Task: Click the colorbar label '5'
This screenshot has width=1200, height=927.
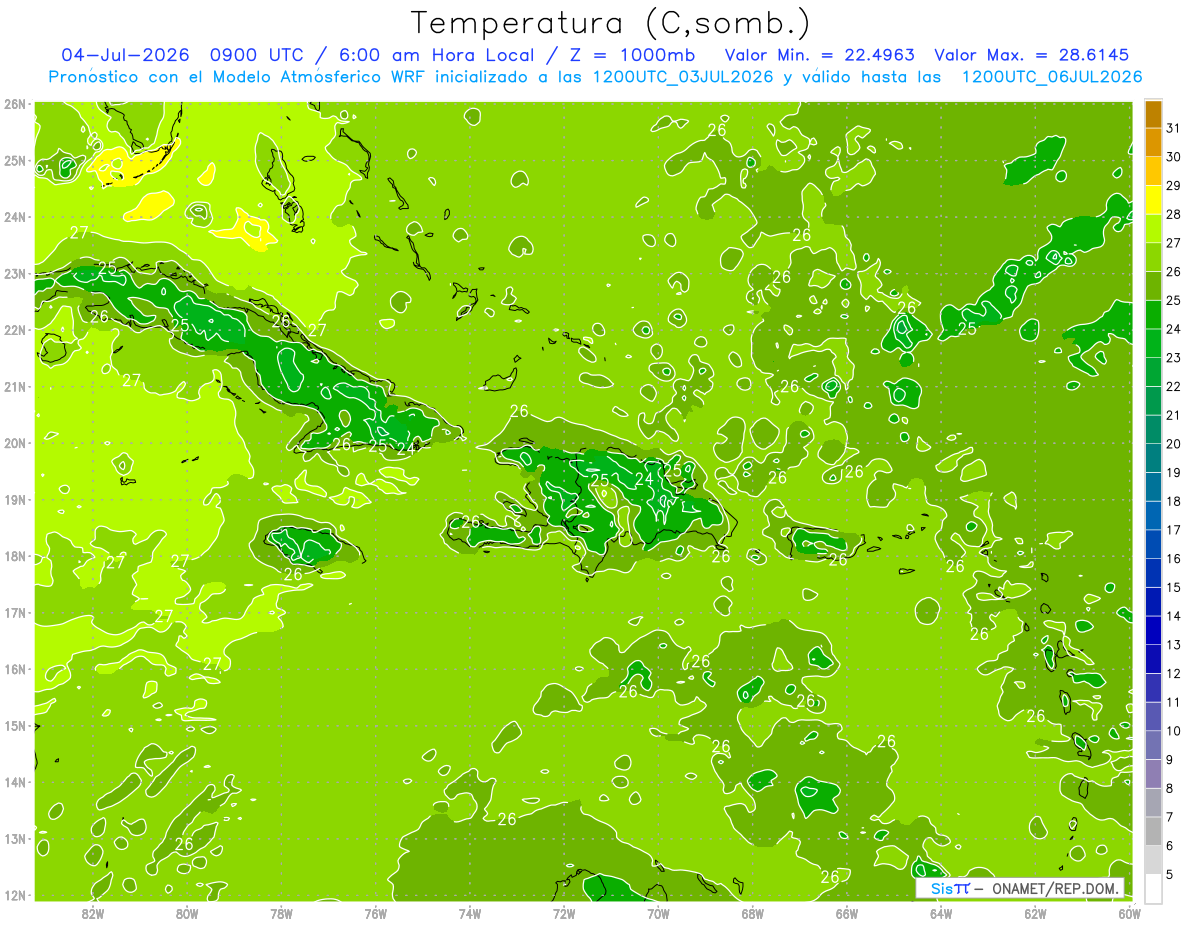Action: pyautogui.click(x=1170, y=874)
